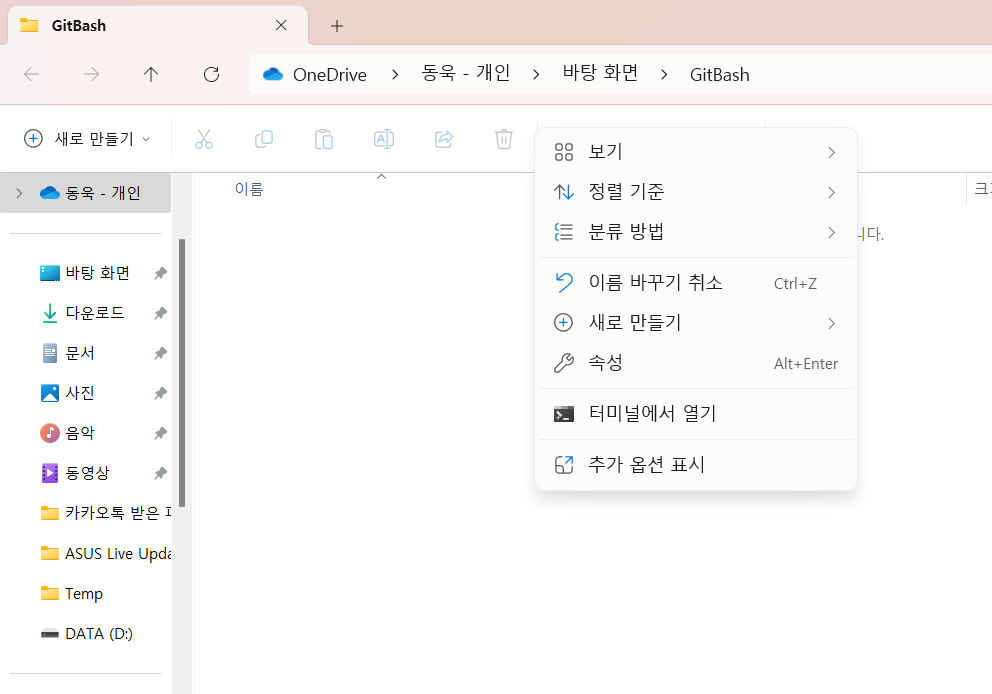Click the OneDrive cloud icon in address bar
The height and width of the screenshot is (694, 992).
[x=273, y=75]
